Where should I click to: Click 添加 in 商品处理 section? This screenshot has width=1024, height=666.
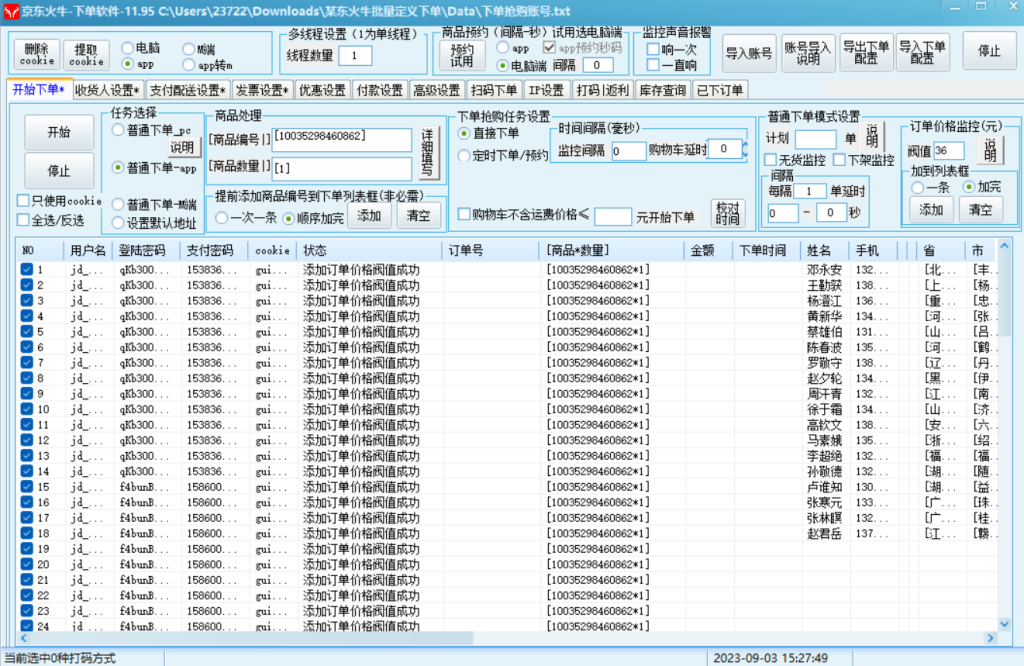point(369,215)
